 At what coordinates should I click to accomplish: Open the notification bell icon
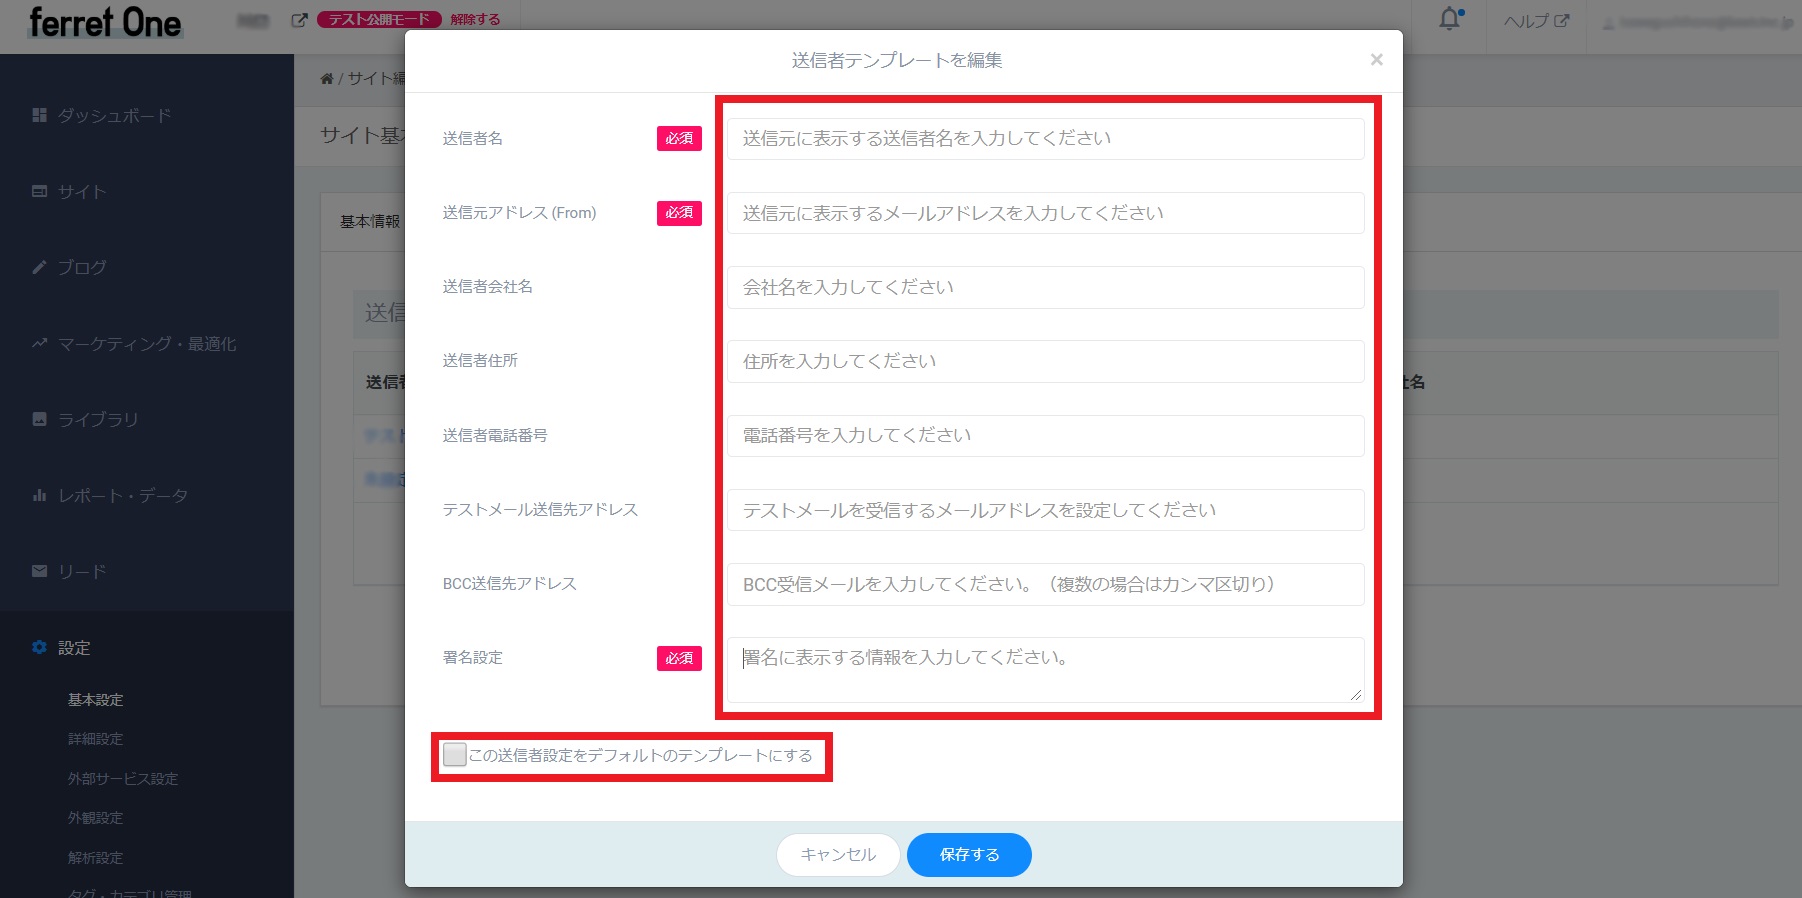[x=1450, y=19]
